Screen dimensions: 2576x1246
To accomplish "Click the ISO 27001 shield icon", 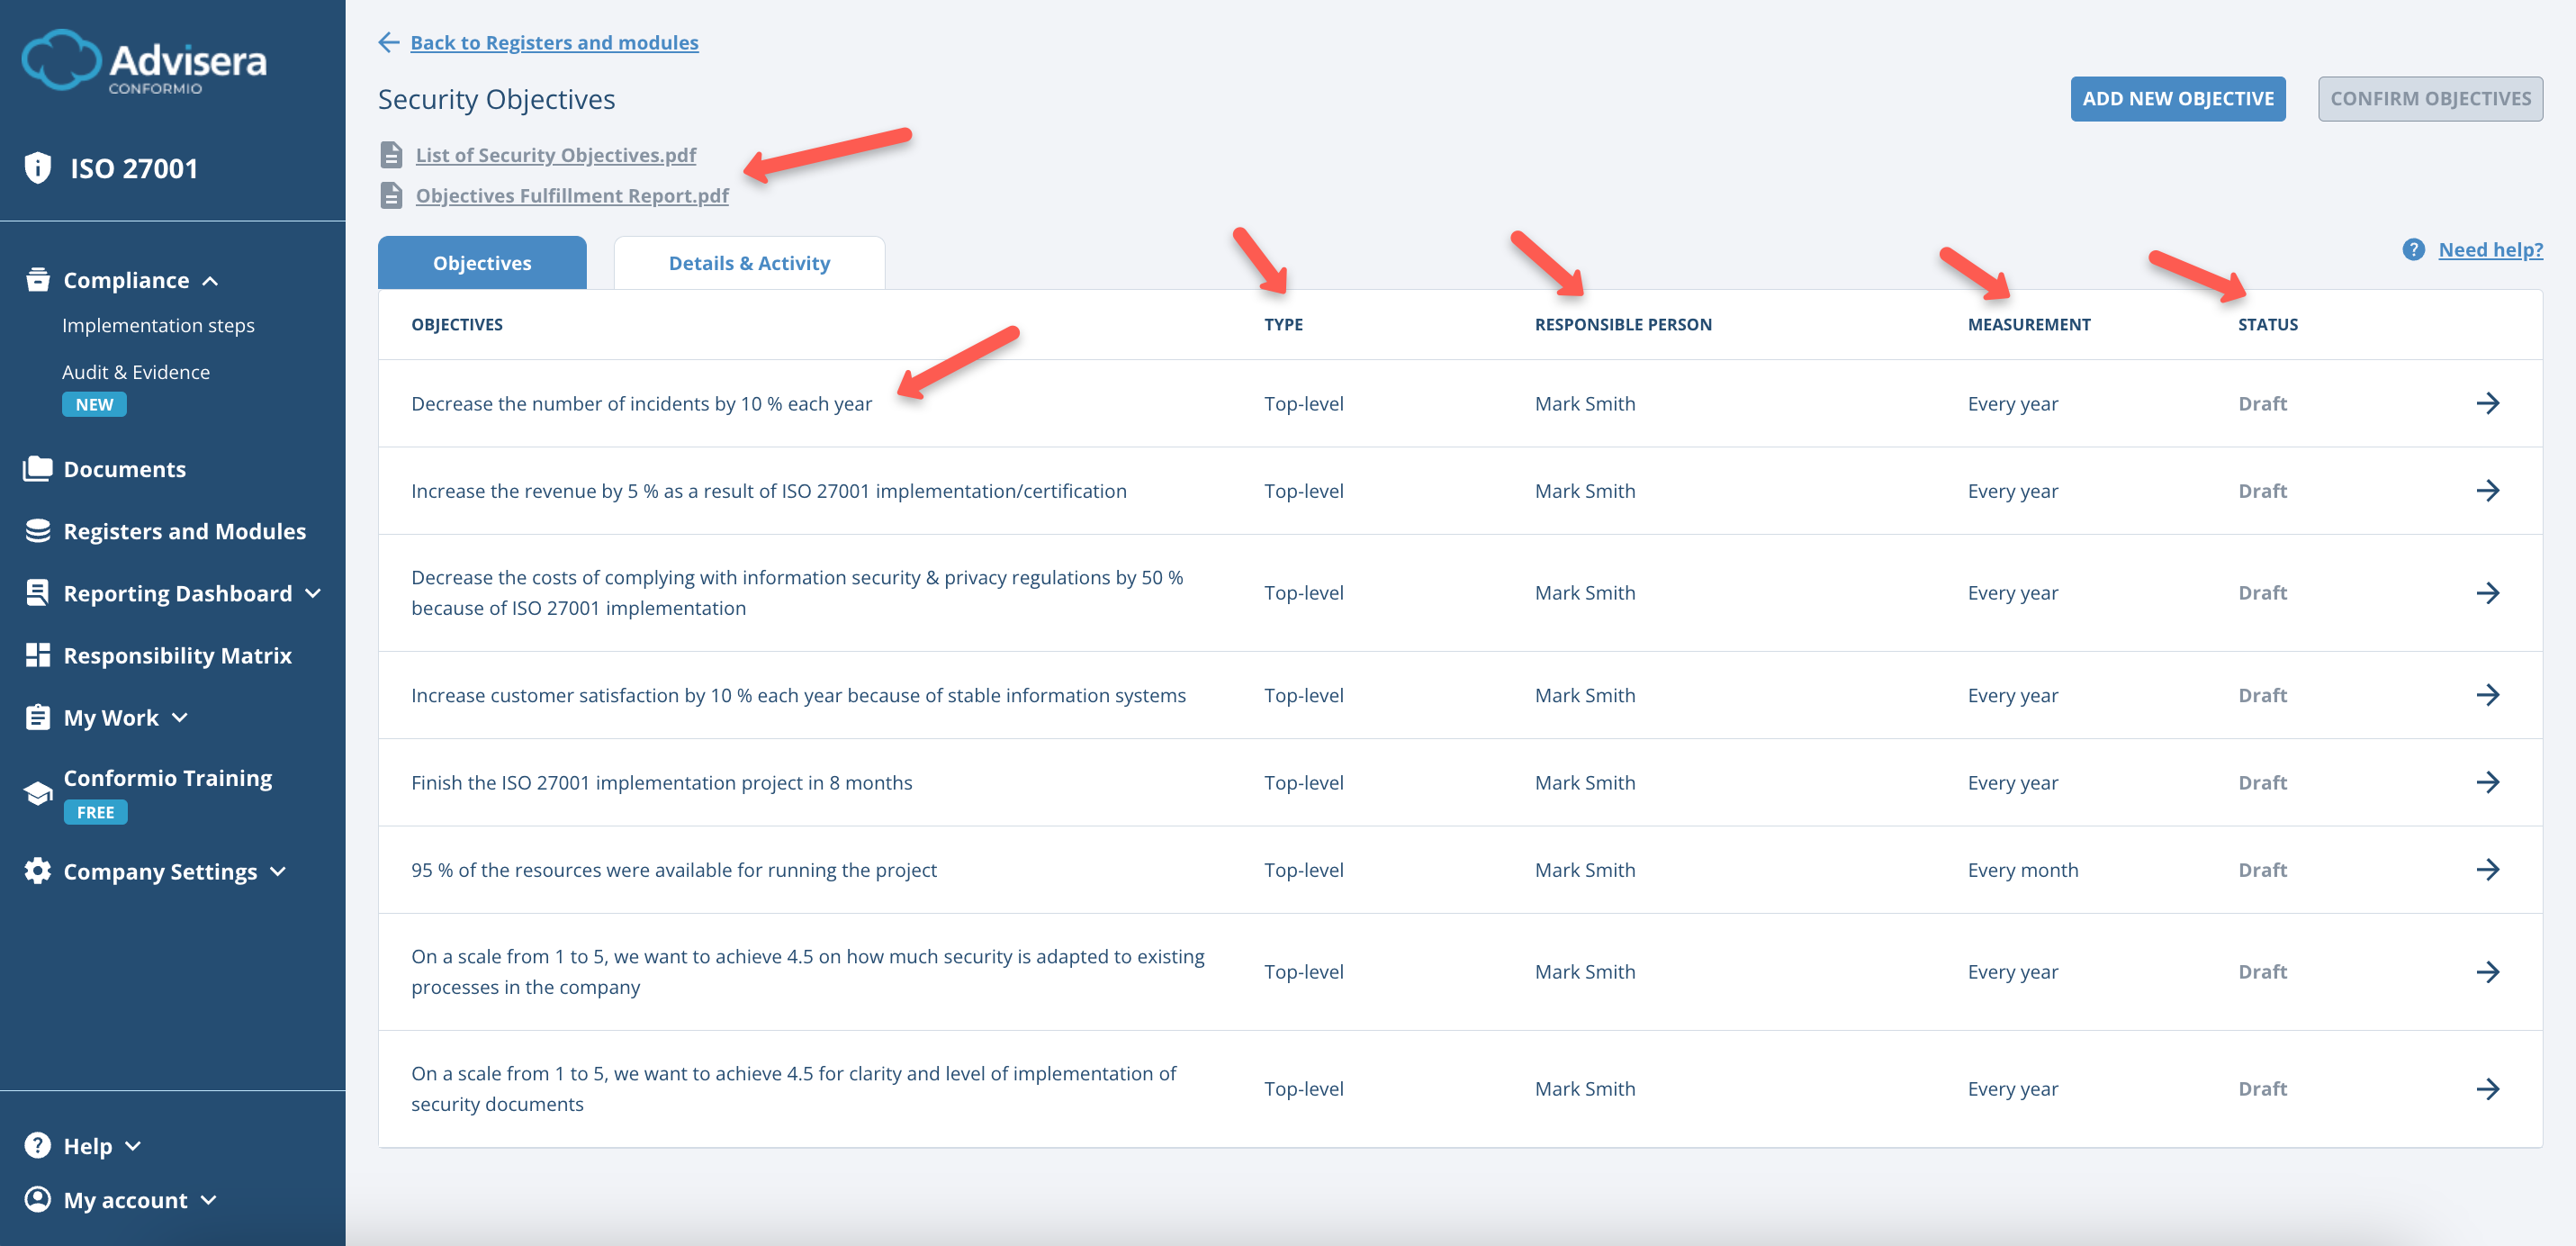I will [37, 168].
